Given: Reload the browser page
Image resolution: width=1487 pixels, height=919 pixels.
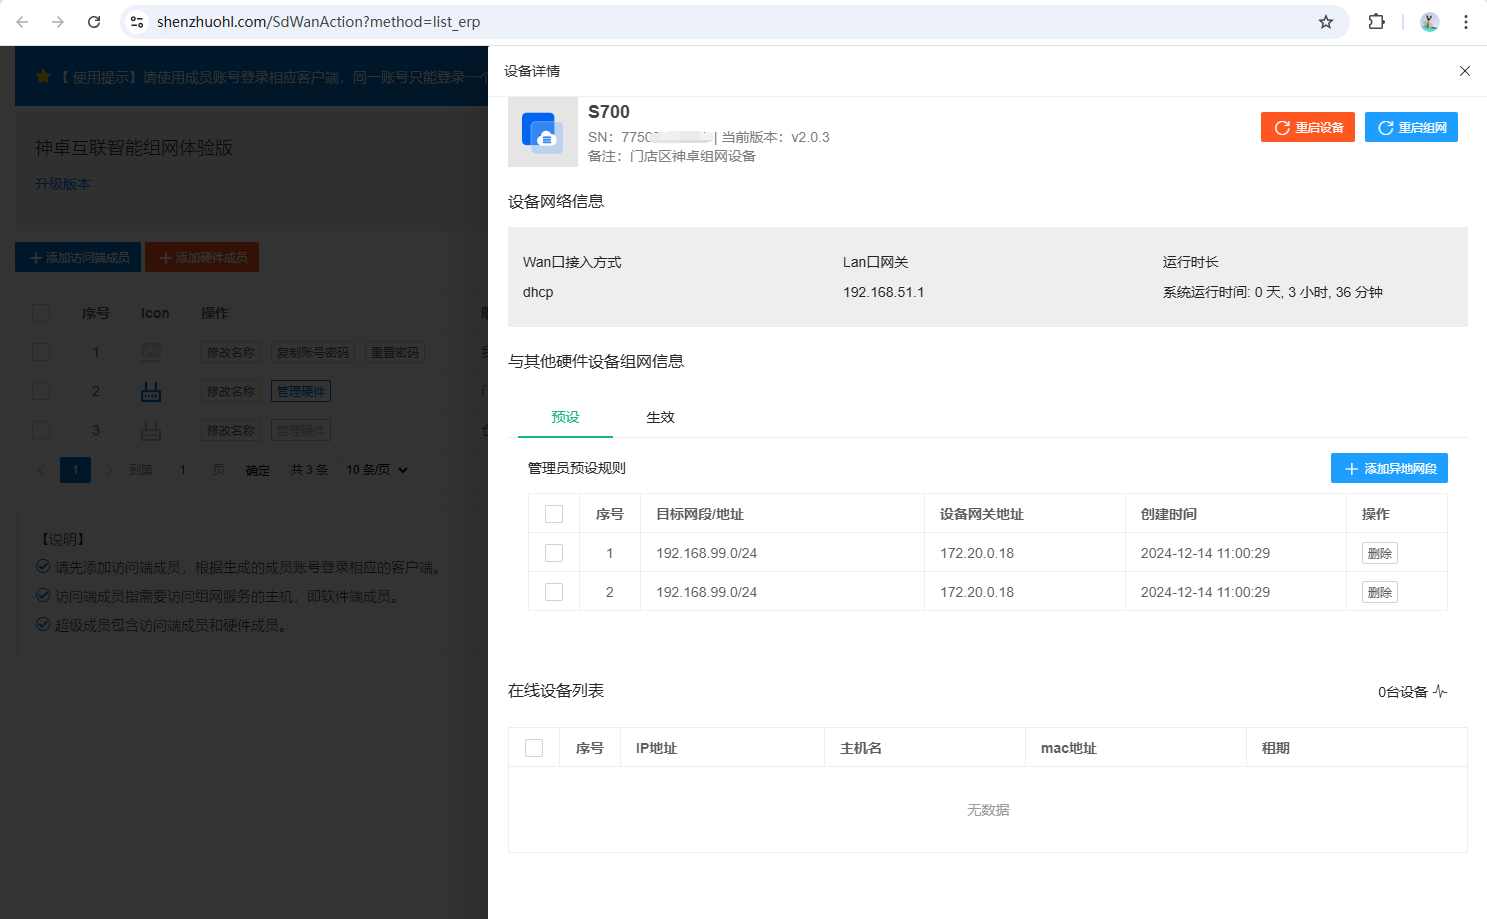Looking at the screenshot, I should coord(94,22).
